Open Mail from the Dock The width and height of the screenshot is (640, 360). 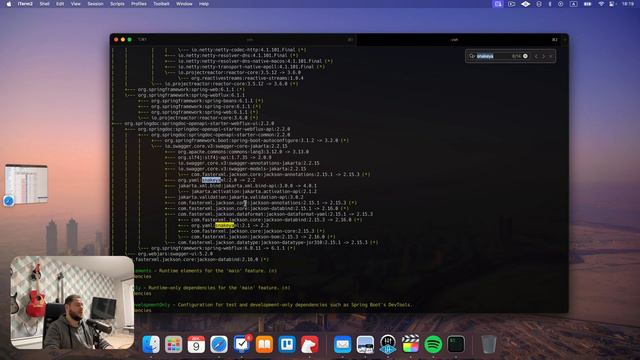pyautogui.click(x=342, y=344)
